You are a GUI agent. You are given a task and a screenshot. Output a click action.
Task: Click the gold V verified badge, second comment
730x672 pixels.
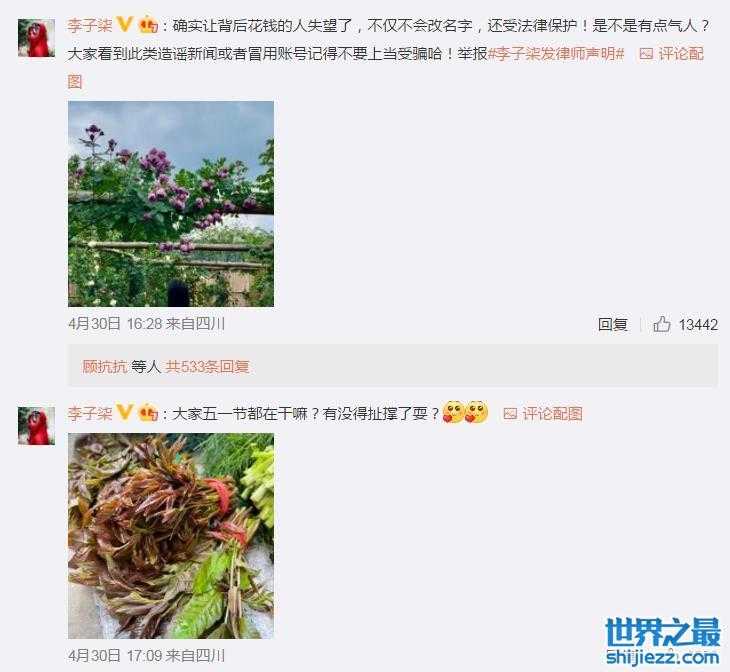click(124, 412)
